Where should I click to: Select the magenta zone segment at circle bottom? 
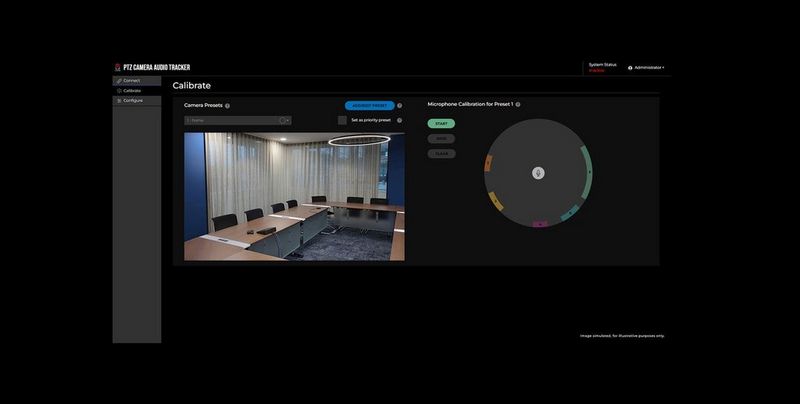540,224
